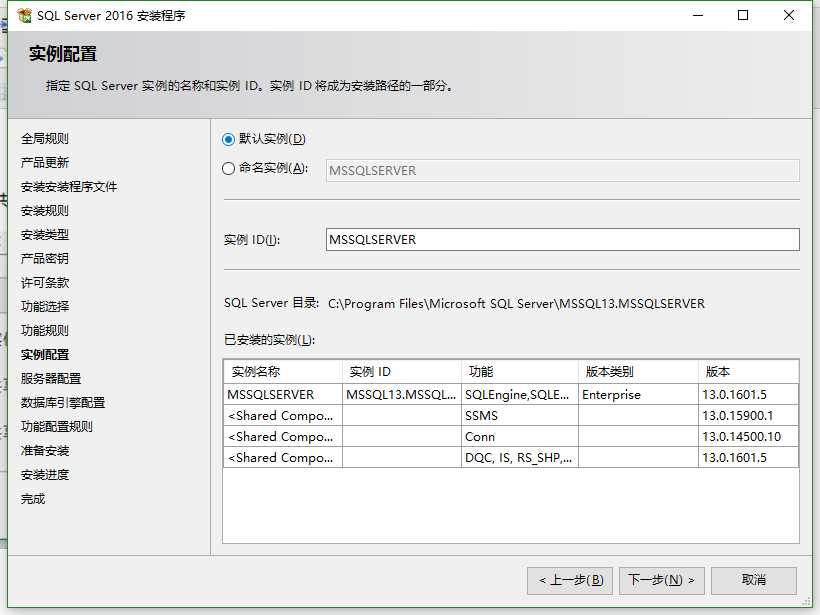
Task: Open 功能选择 step in sidebar
Action: 45,306
